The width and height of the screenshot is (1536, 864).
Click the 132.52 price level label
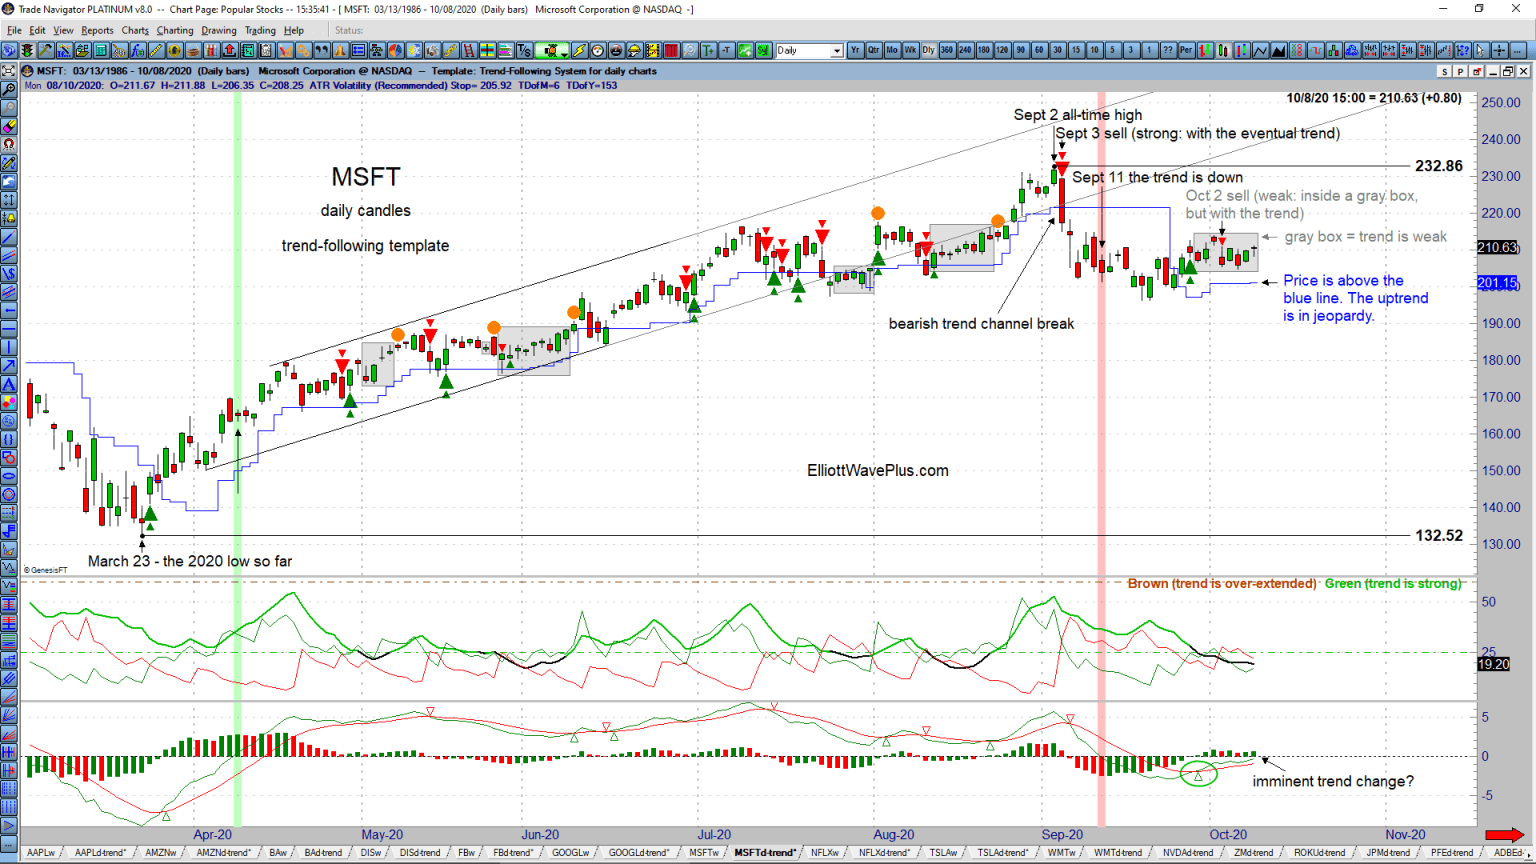(1439, 536)
